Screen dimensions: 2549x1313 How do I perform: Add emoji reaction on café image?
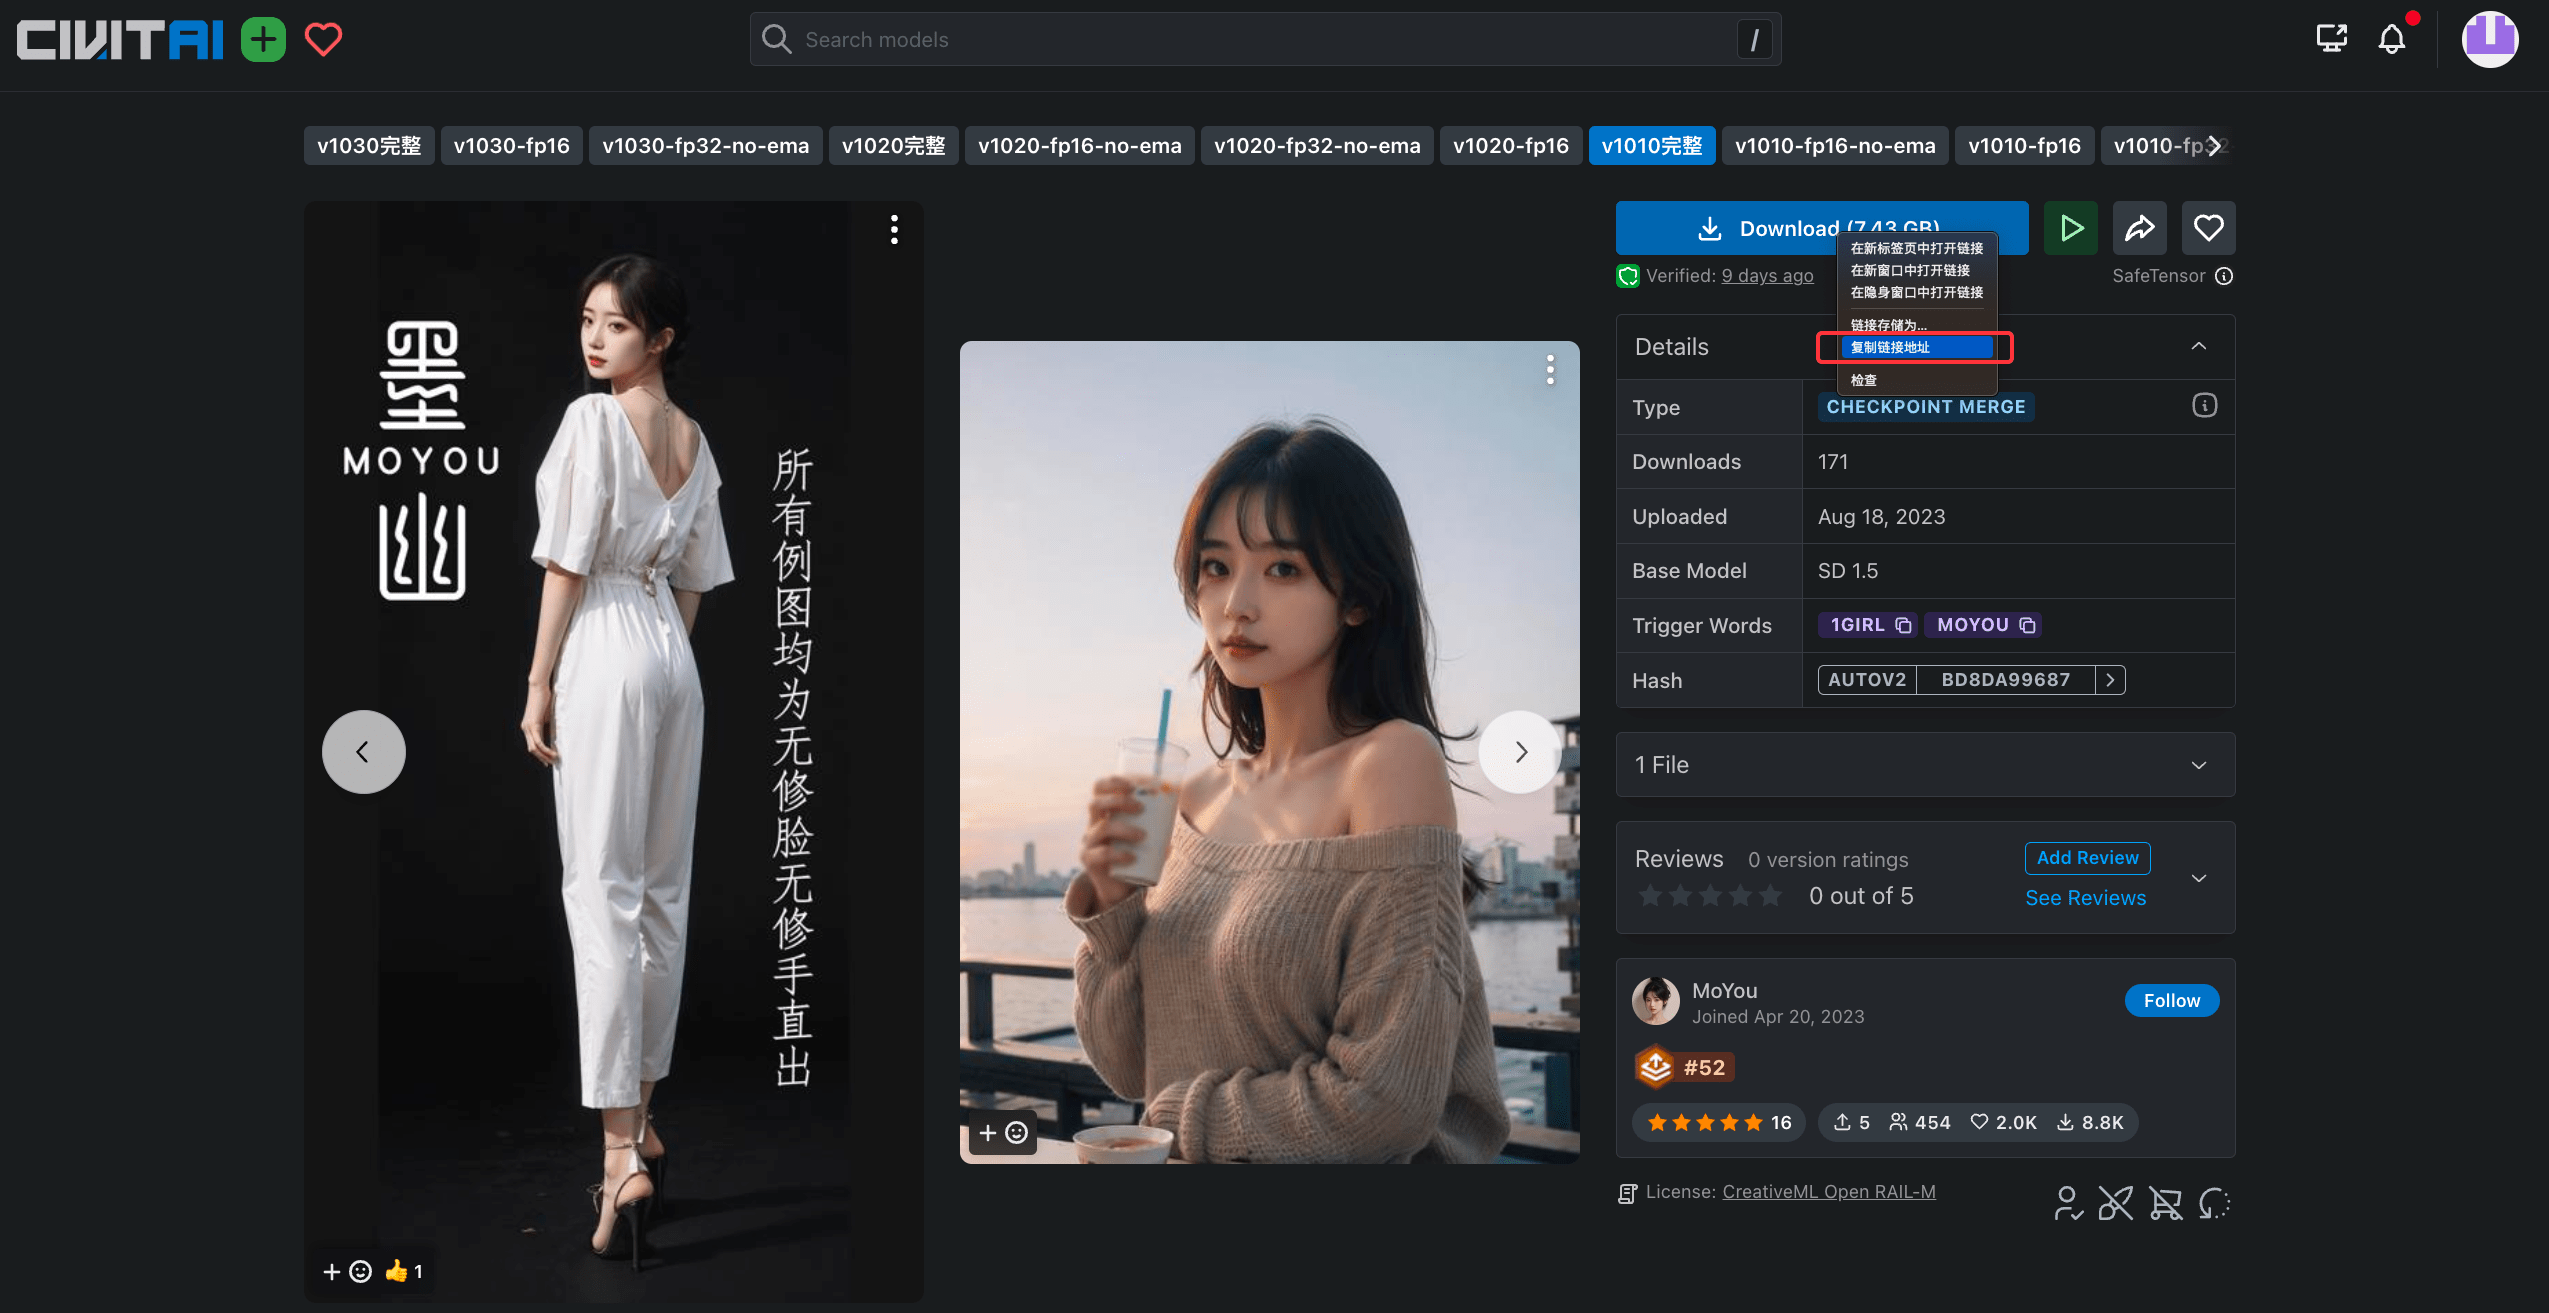1003,1132
